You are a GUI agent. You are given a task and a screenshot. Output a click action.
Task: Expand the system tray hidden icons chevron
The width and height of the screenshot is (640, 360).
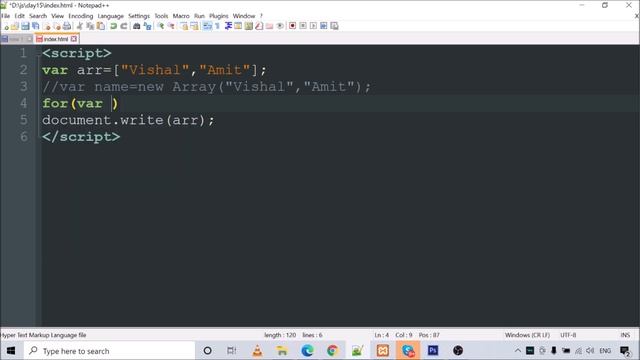click(518, 351)
